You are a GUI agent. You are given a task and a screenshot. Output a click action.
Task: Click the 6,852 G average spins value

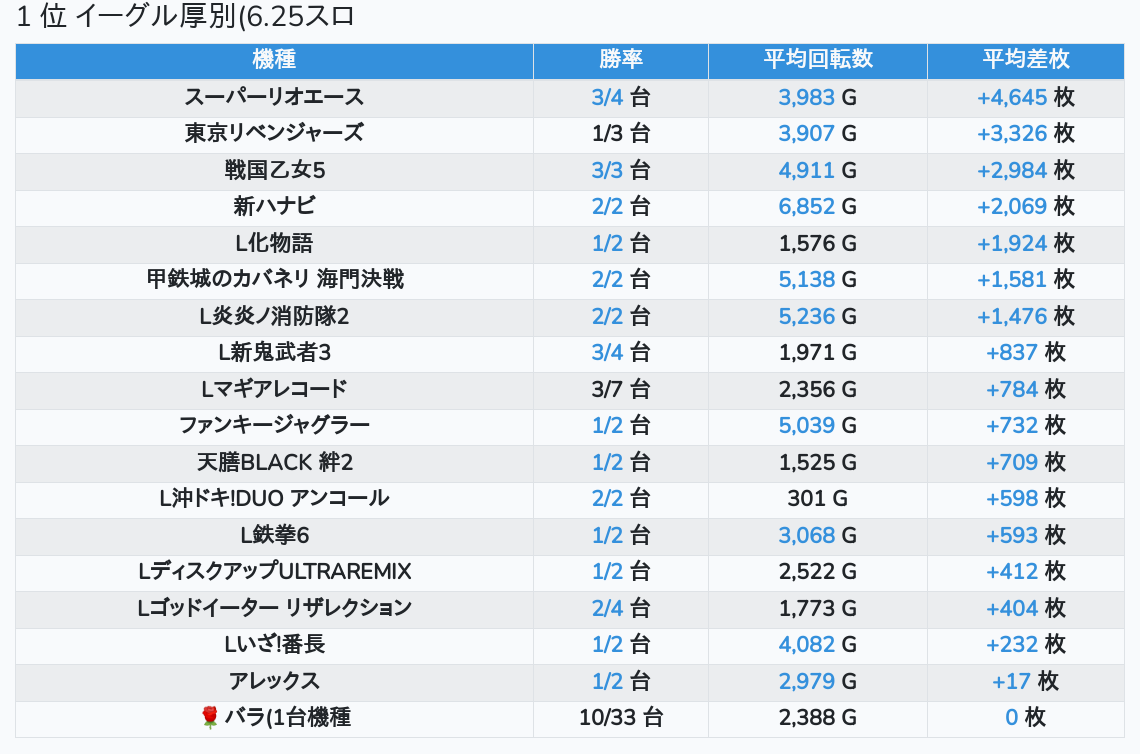tap(817, 206)
